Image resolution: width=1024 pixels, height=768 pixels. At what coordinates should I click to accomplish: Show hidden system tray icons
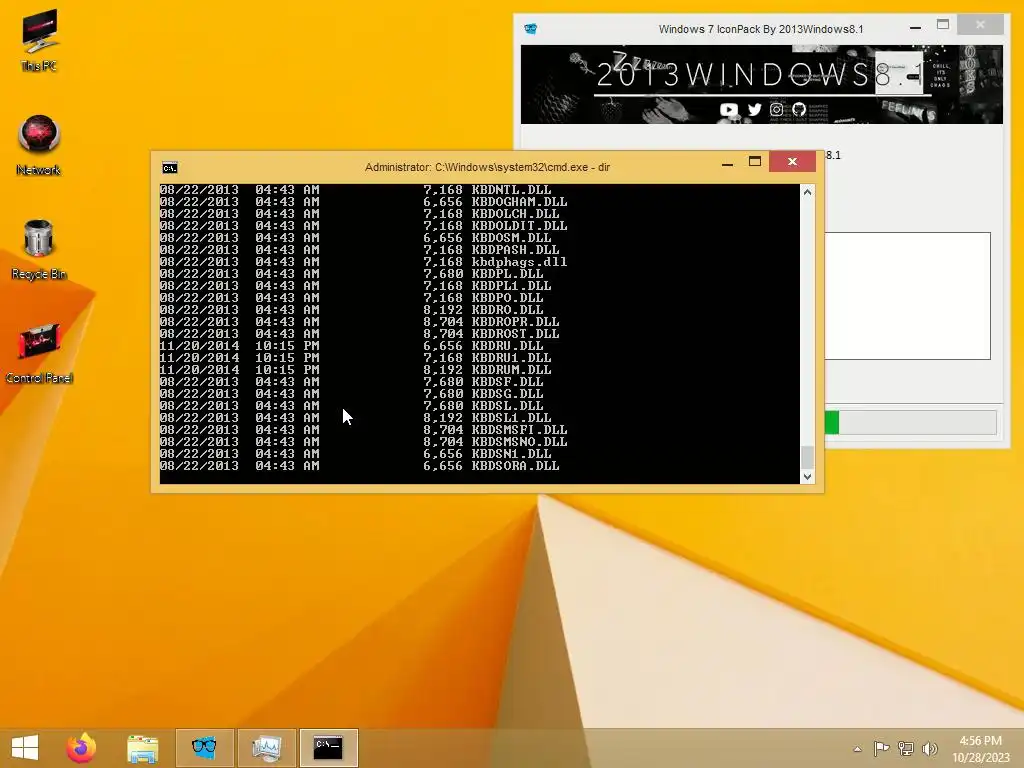(857, 749)
